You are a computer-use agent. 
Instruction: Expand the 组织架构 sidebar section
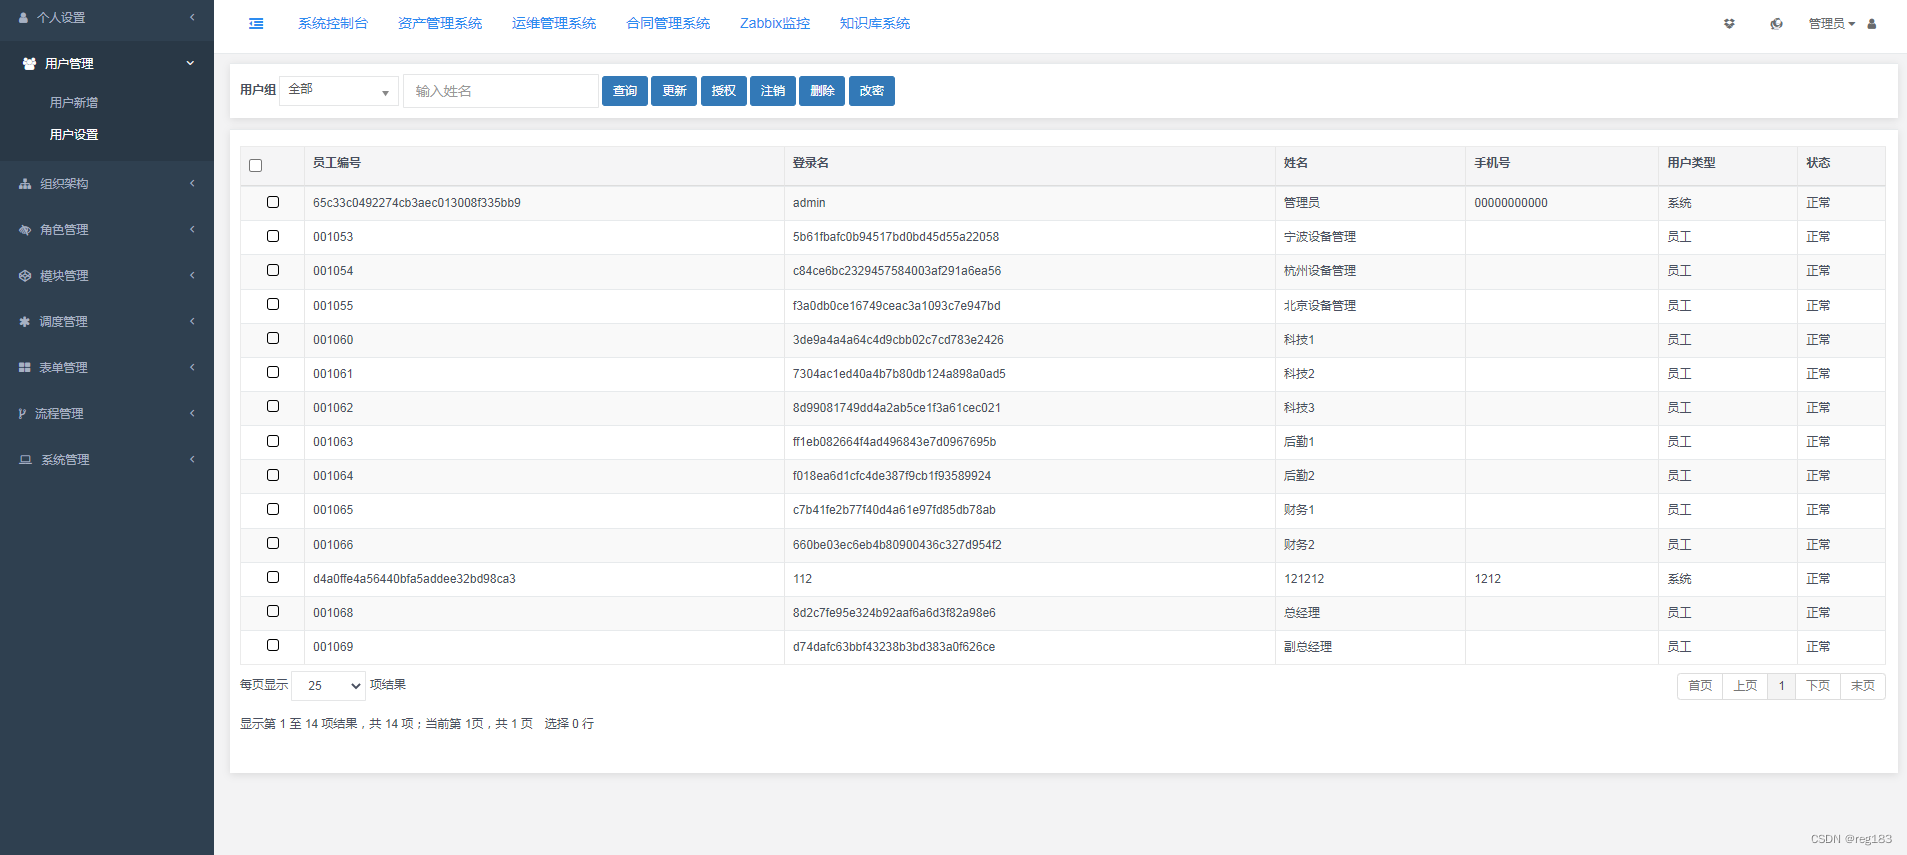[107, 183]
